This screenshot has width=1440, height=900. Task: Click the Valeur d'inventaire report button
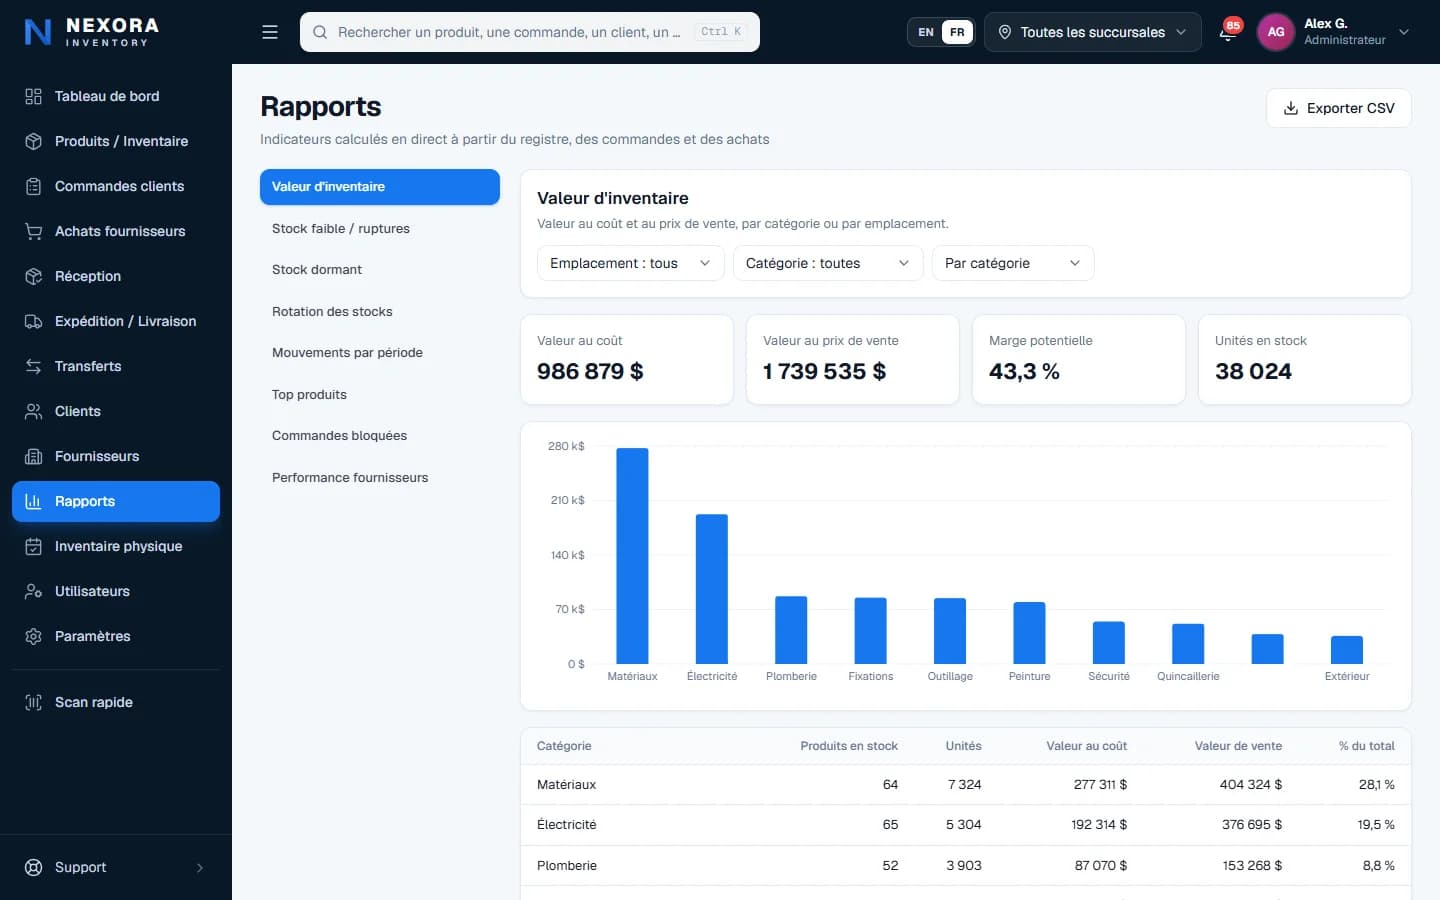(380, 187)
